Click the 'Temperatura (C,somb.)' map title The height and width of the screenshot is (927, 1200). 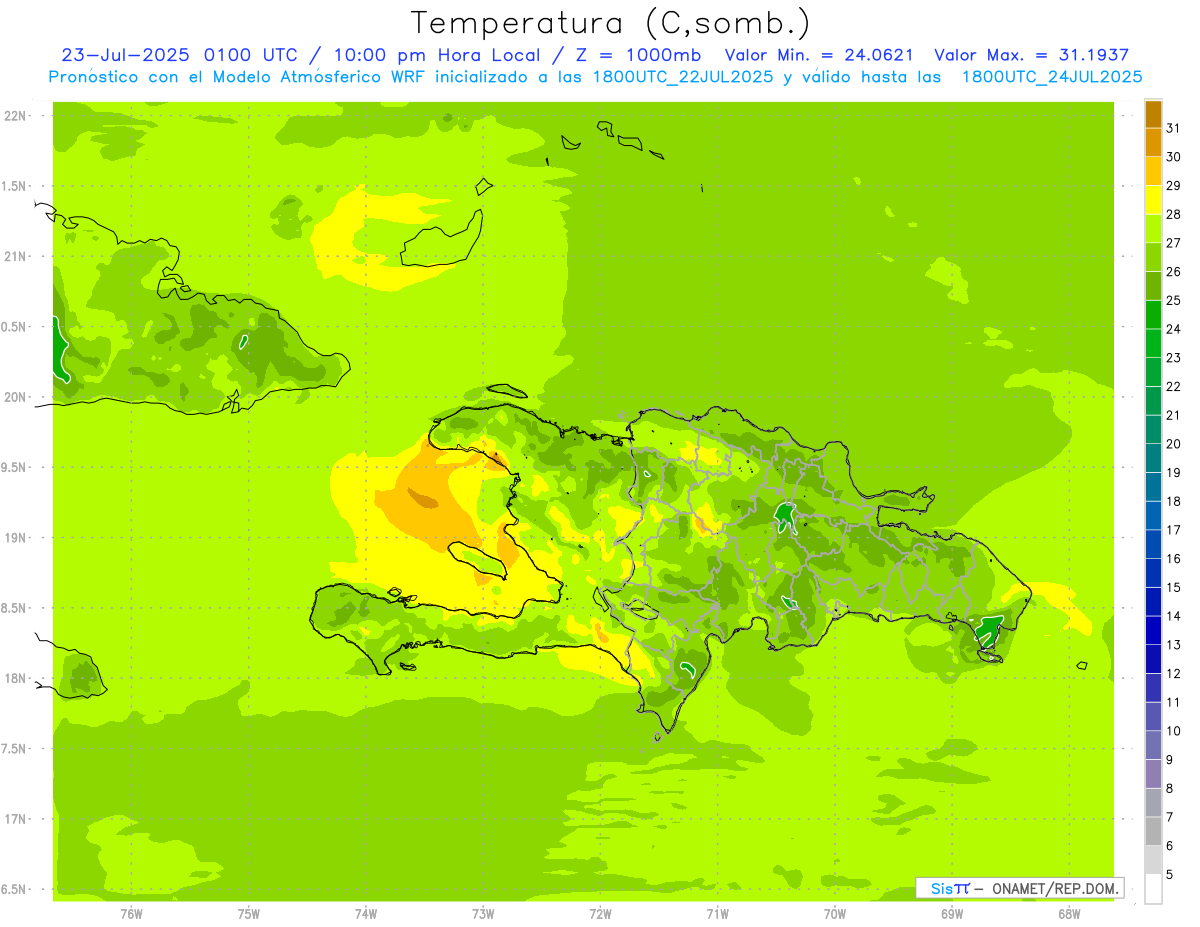(x=610, y=22)
